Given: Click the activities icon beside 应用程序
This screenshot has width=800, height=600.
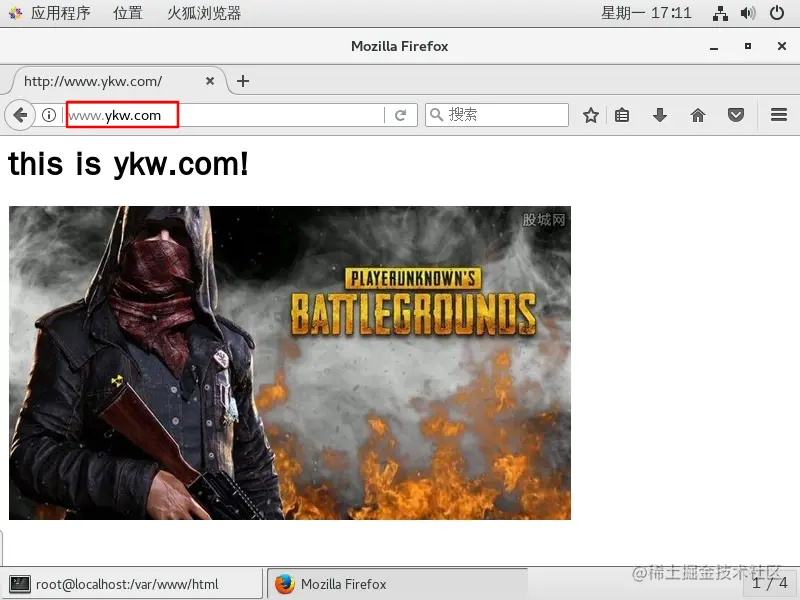Looking at the screenshot, I should click(x=15, y=13).
